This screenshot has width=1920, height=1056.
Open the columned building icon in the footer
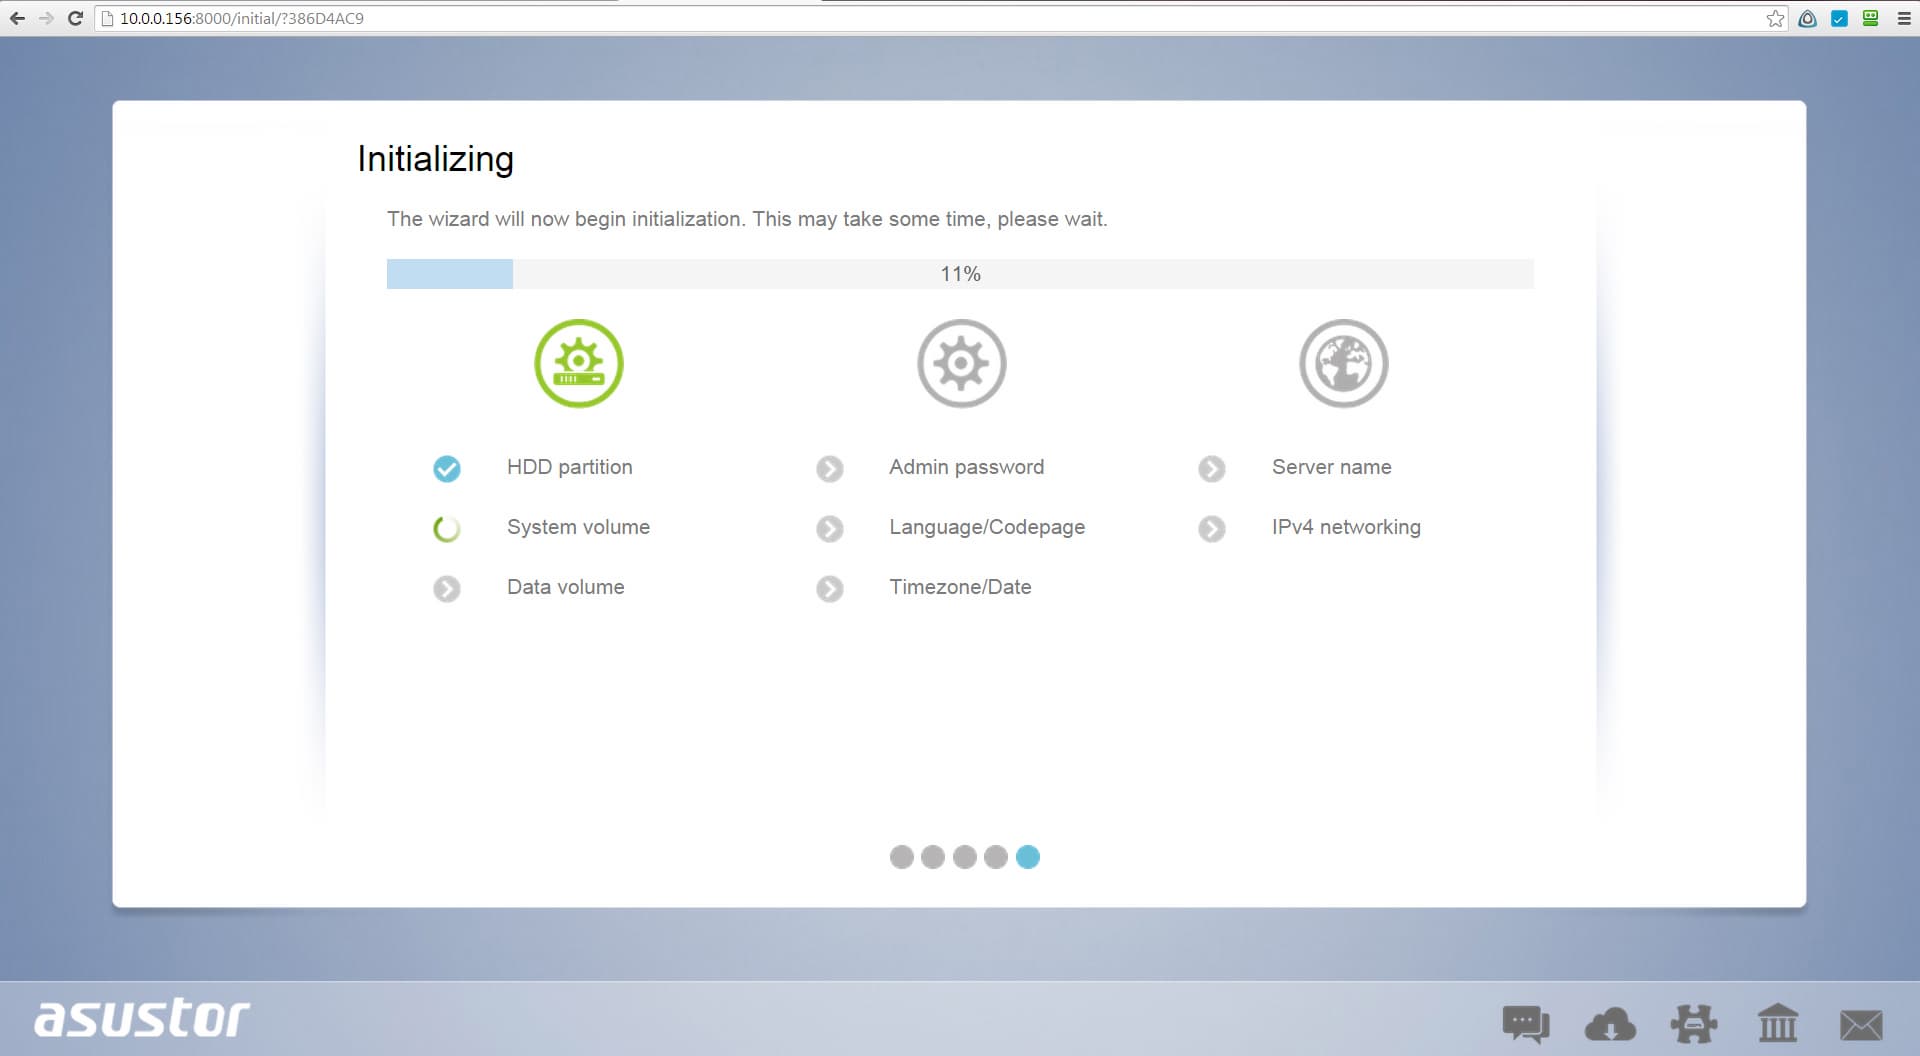pos(1778,1024)
